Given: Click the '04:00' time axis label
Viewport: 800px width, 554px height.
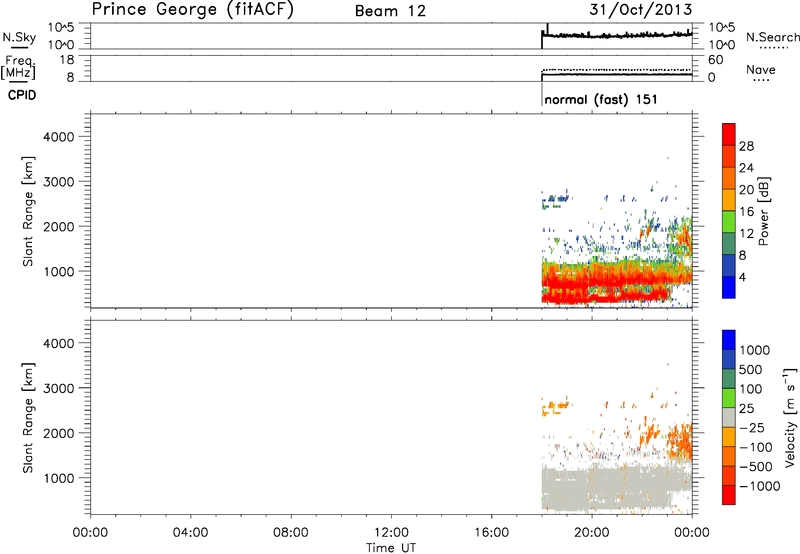Looking at the screenshot, I should pyautogui.click(x=190, y=533).
